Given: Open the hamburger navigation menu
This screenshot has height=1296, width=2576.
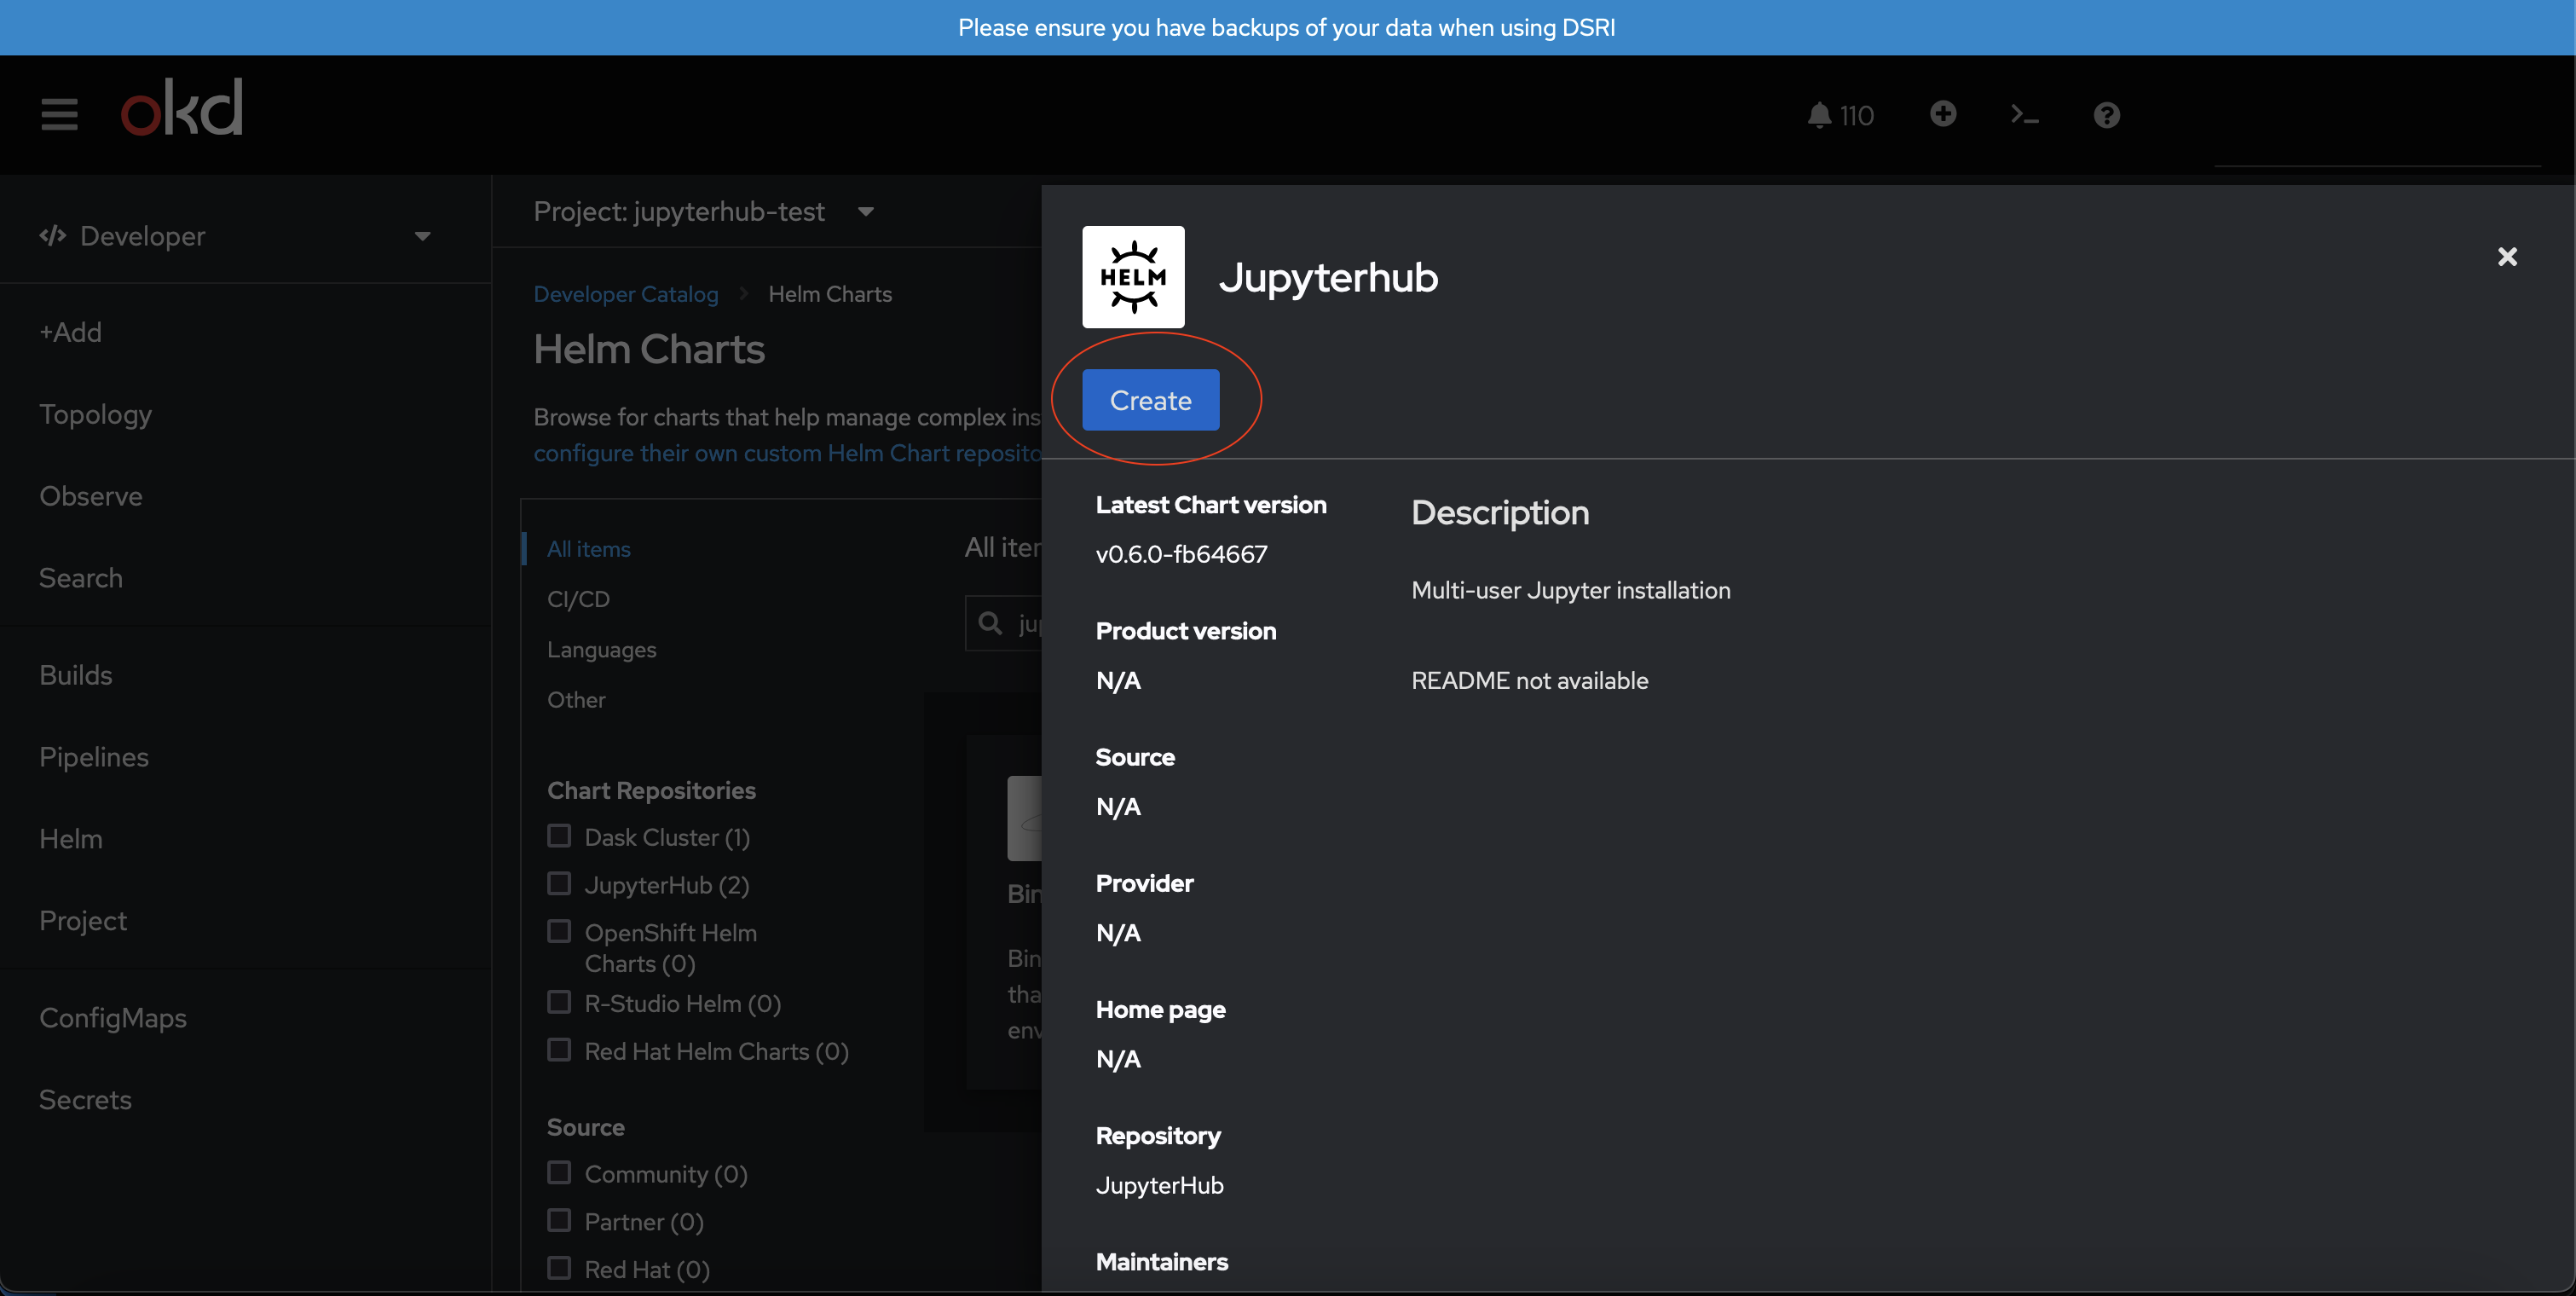Looking at the screenshot, I should (59, 114).
